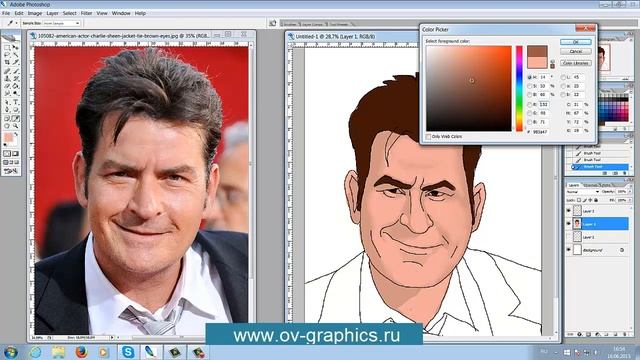Enable Only Web Colors checkbox
Screen dimensions: 640x360
coord(428,137)
